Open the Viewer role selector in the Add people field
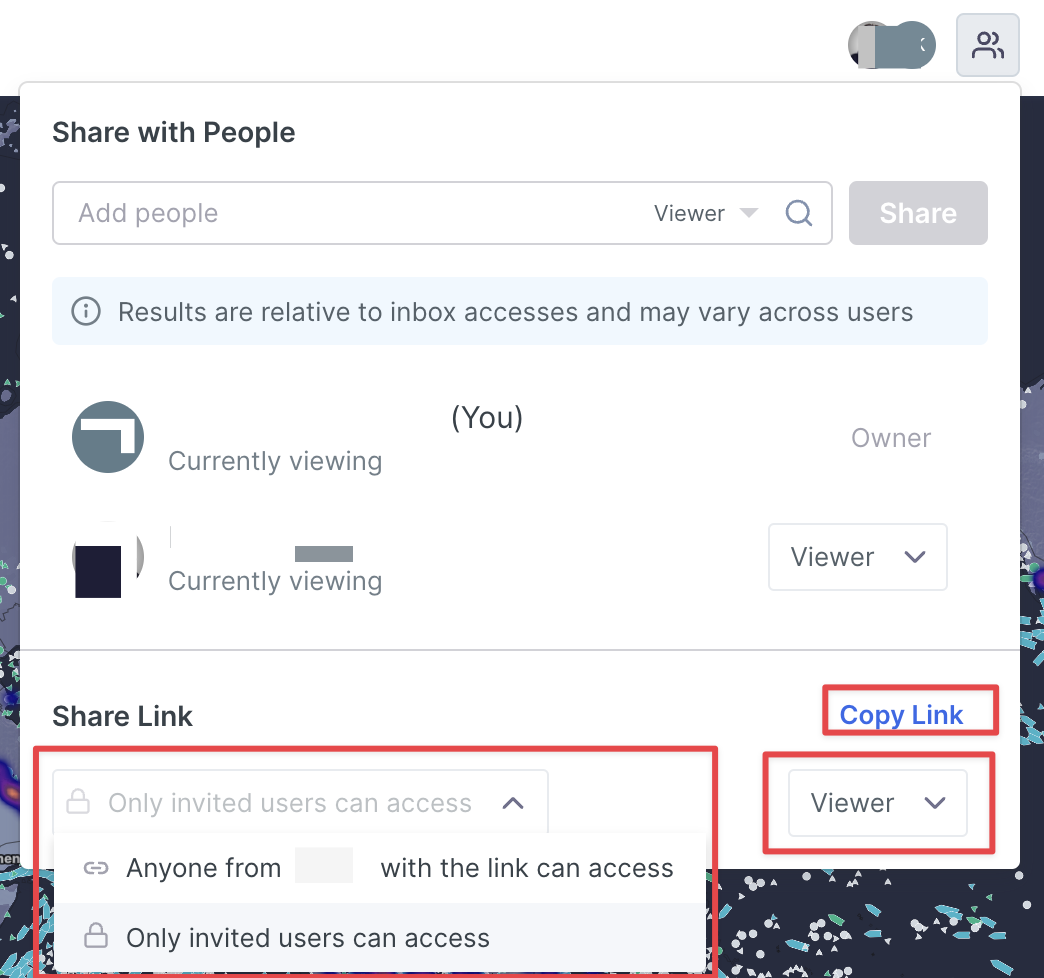1044x978 pixels. click(705, 213)
